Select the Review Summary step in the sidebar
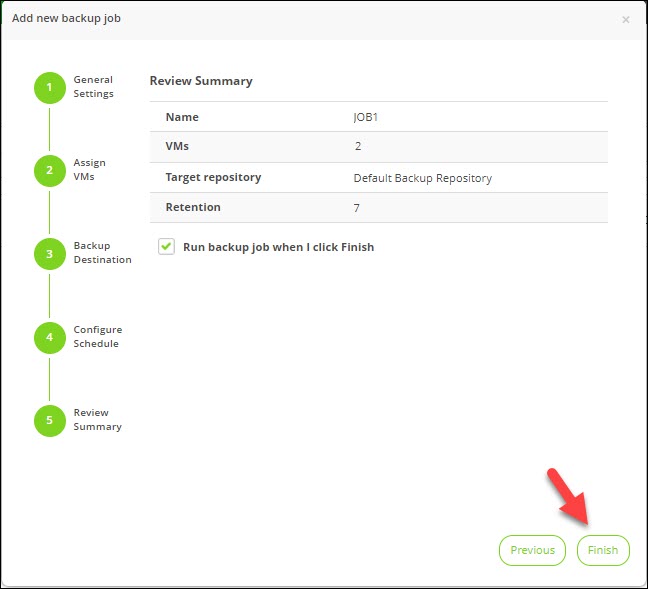648x589 pixels. 97,420
